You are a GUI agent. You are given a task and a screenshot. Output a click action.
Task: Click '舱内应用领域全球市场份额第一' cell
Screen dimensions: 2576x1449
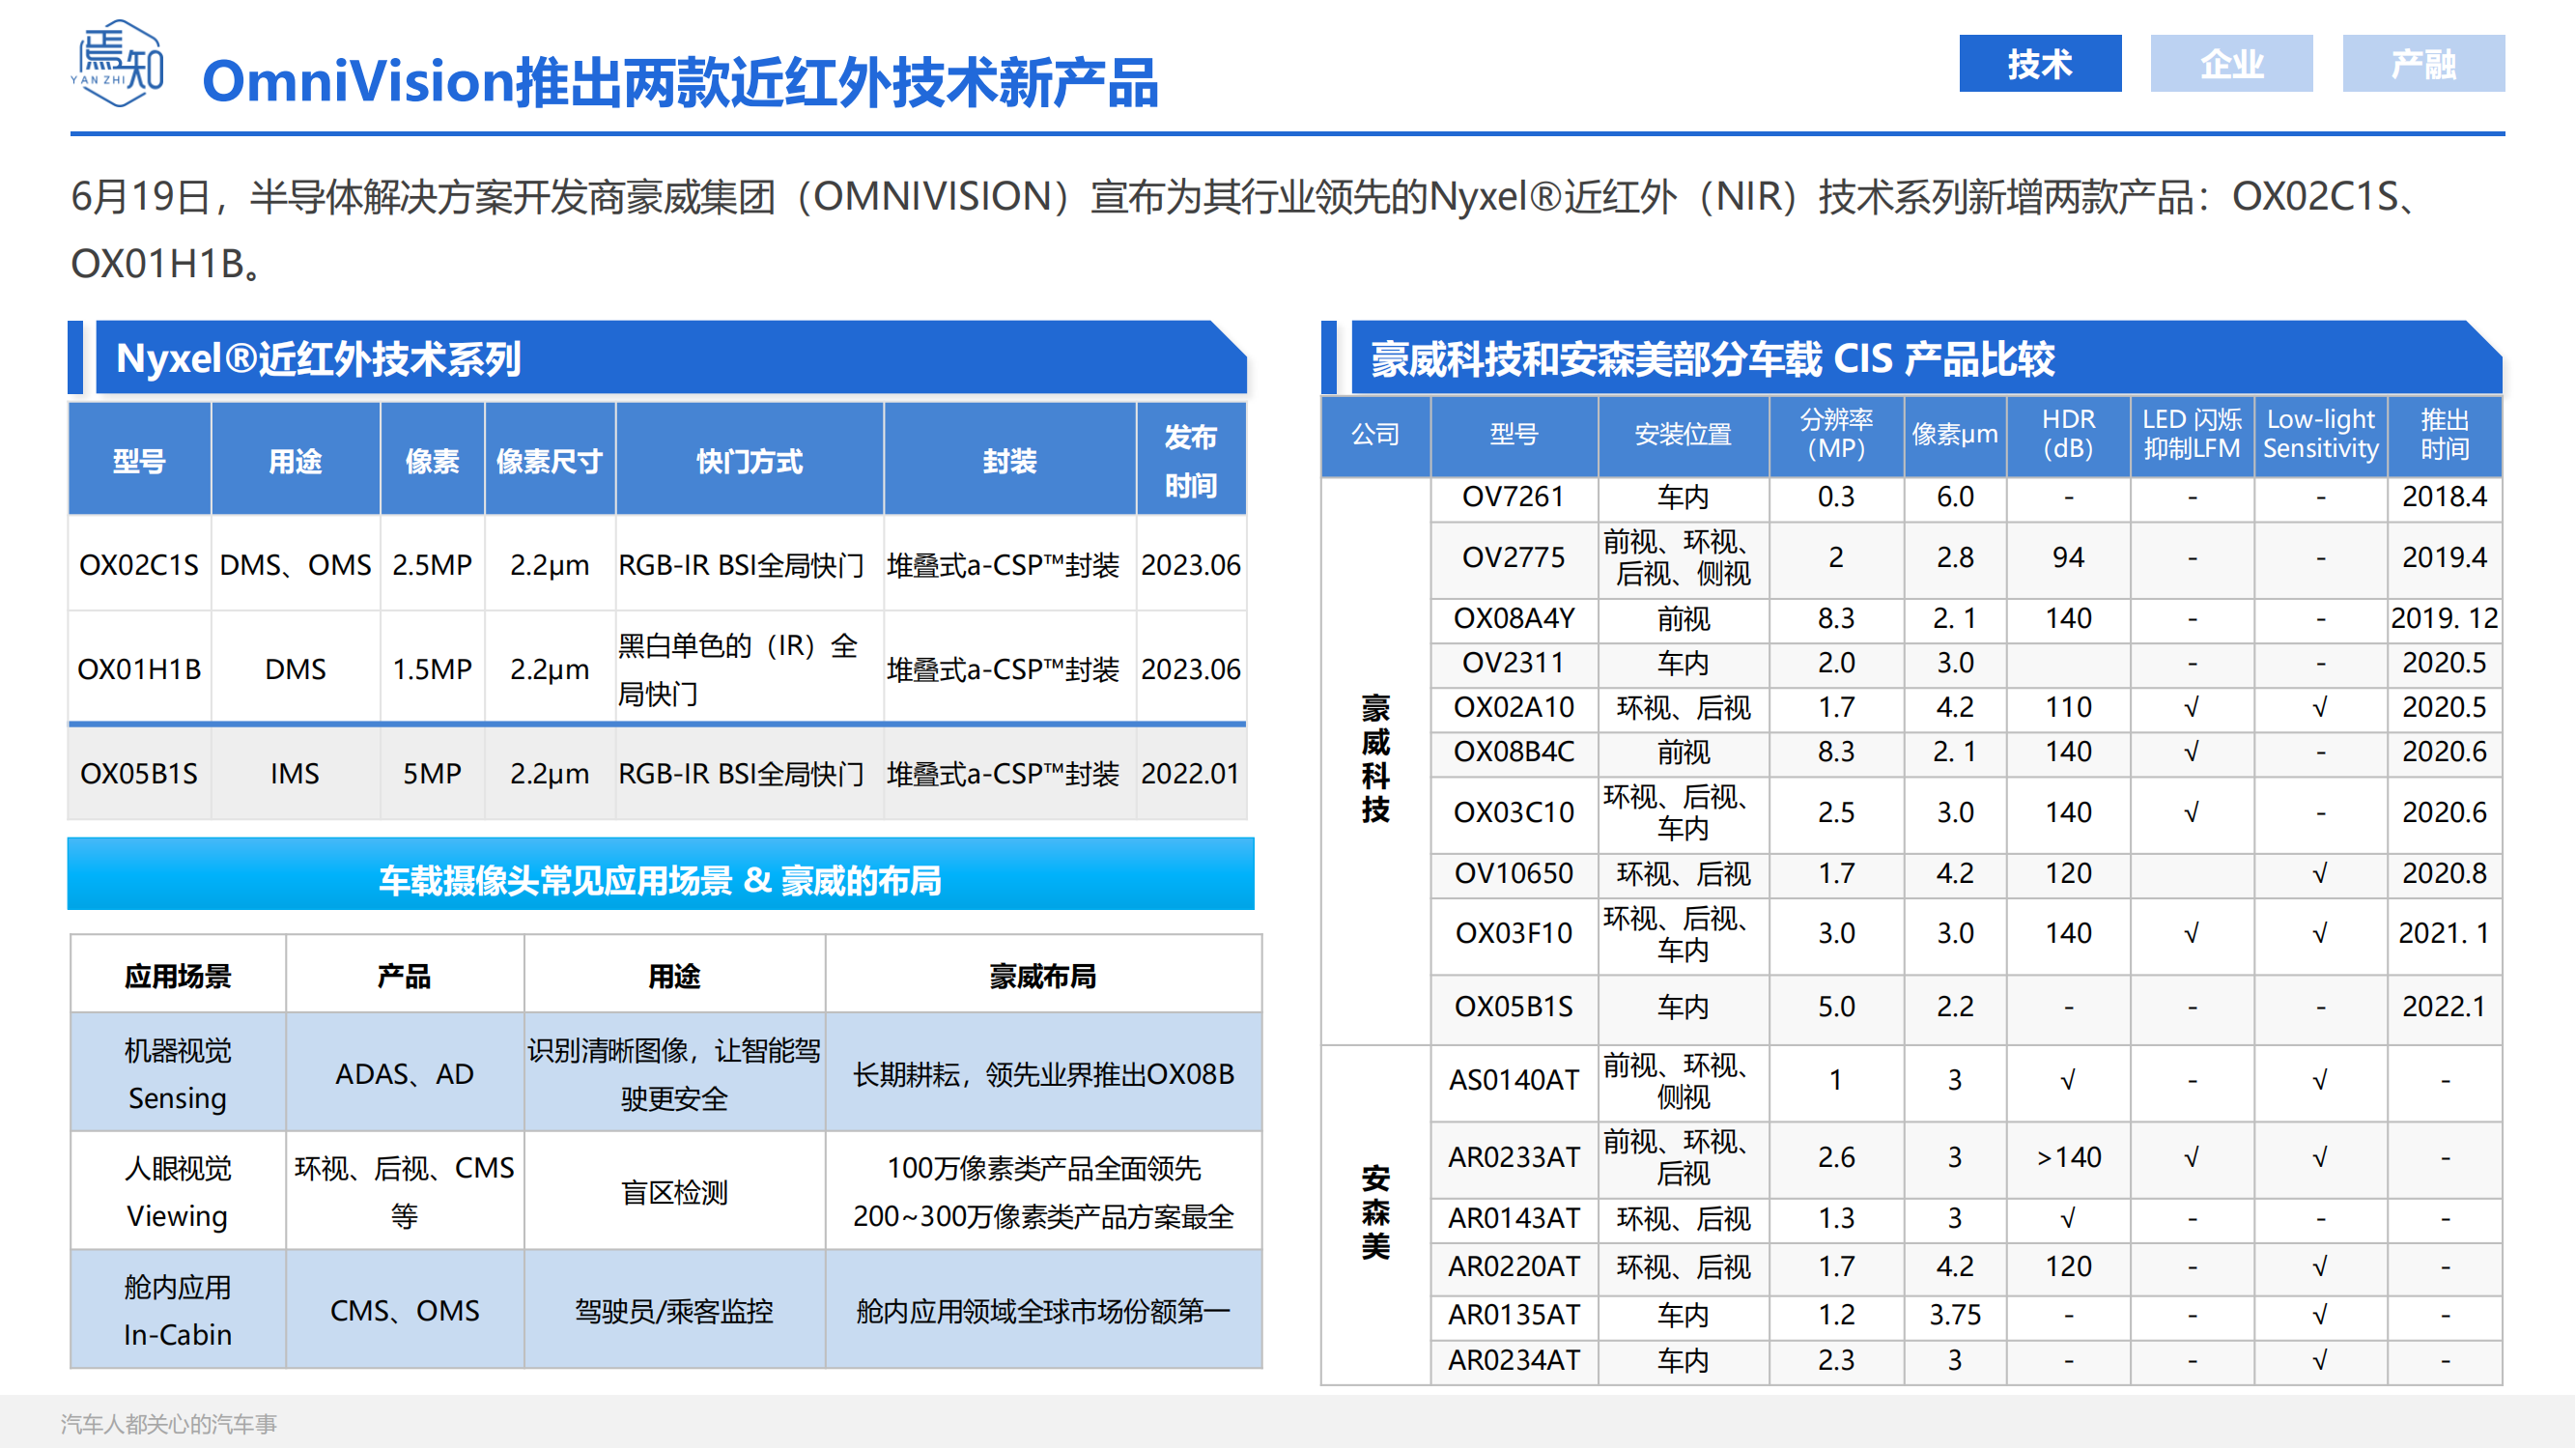click(1043, 1311)
